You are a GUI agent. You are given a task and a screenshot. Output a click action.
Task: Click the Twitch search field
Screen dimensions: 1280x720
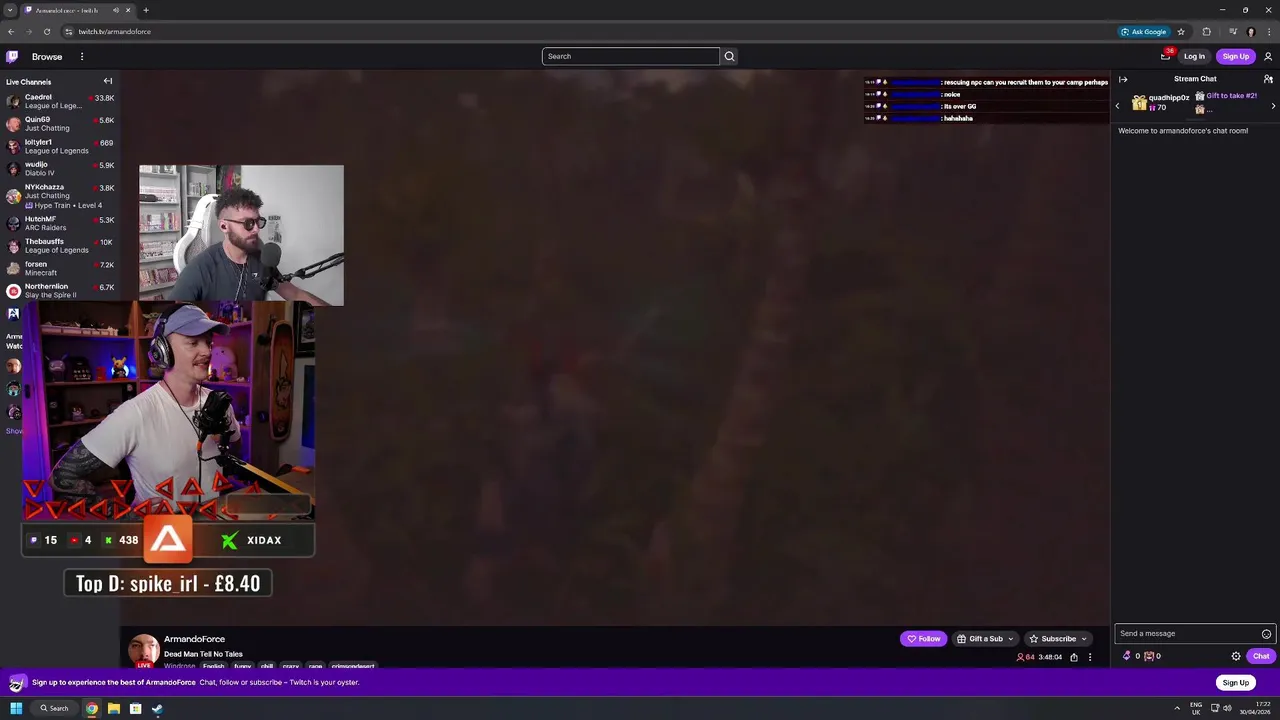630,56
